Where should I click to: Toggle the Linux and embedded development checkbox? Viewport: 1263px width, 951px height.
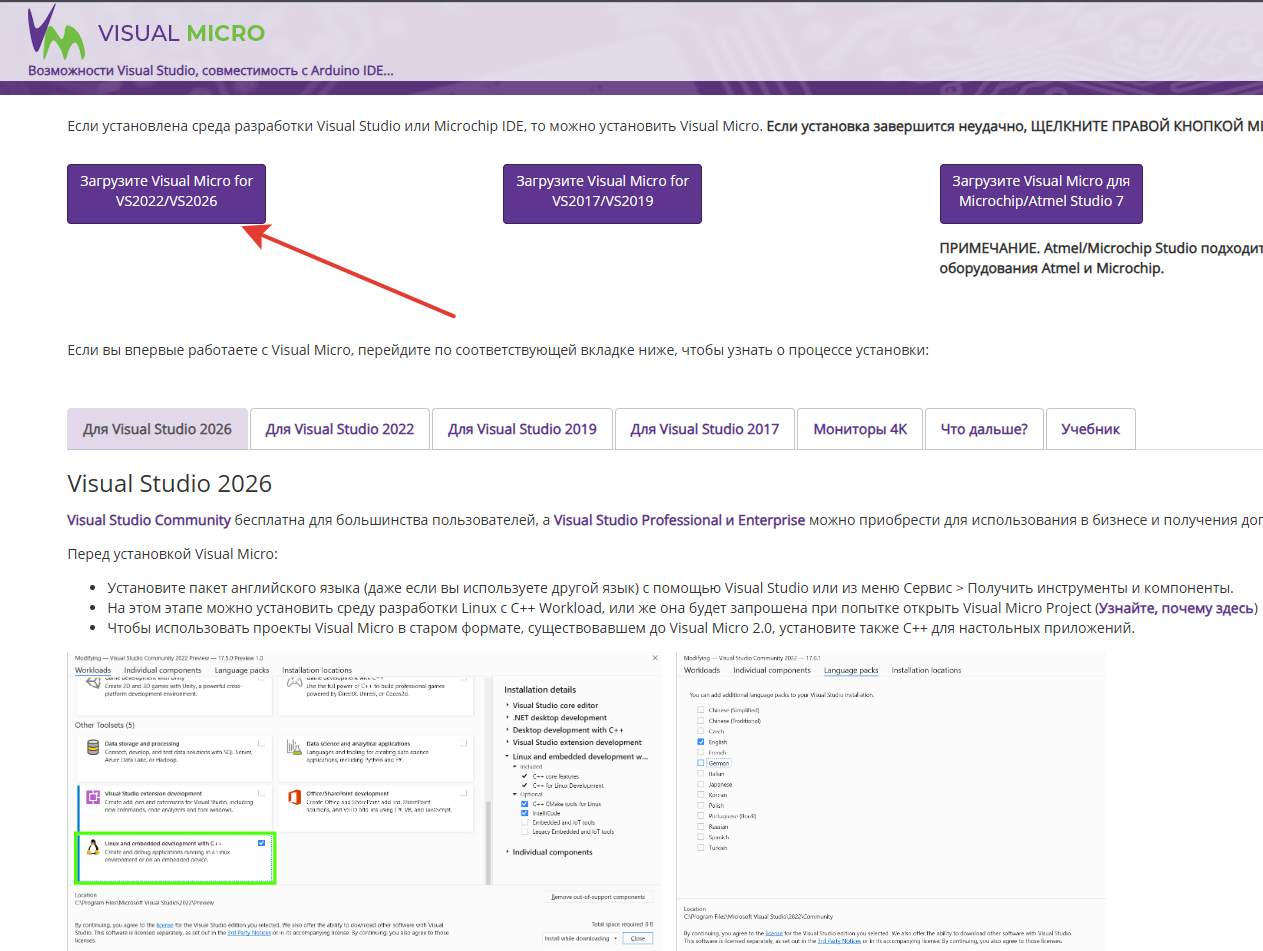click(261, 843)
